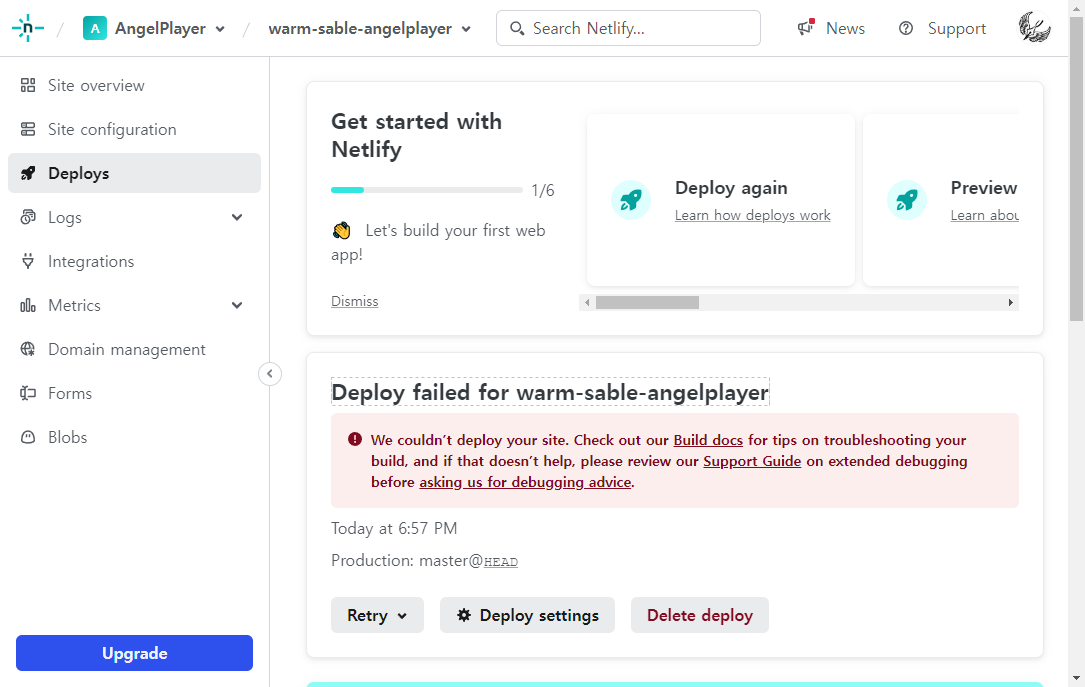Viewport: 1085px width, 687px height.
Task: Open the Build docs link
Action: [x=708, y=440]
